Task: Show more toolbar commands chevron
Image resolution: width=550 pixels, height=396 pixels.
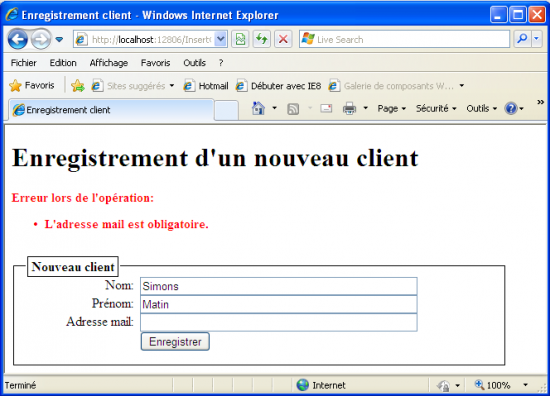Action: pyautogui.click(x=541, y=102)
